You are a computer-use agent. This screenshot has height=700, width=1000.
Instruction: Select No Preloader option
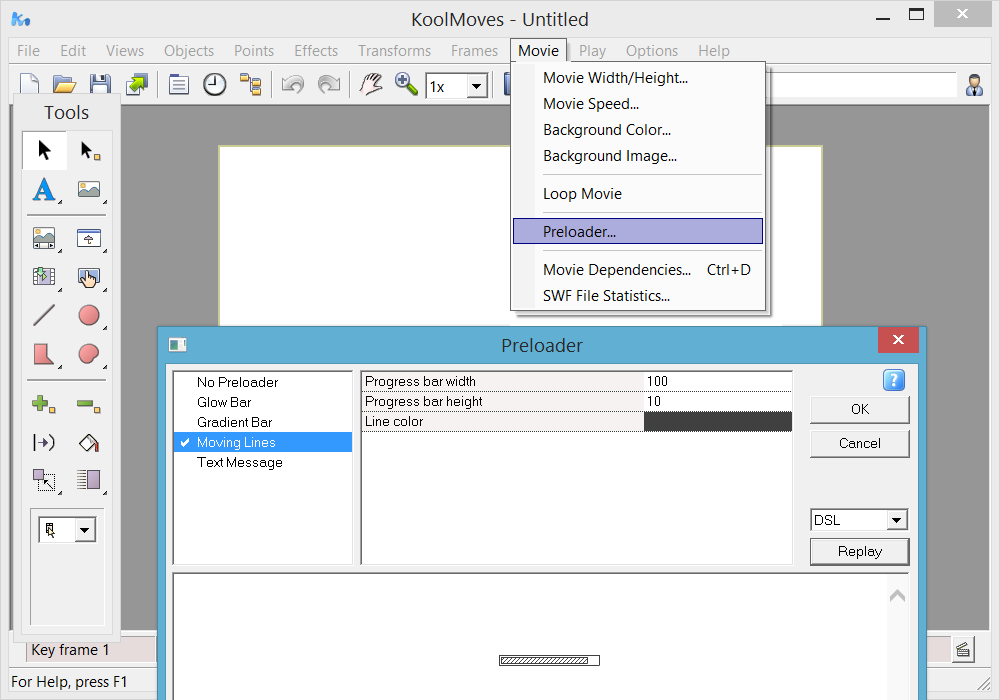click(263, 383)
